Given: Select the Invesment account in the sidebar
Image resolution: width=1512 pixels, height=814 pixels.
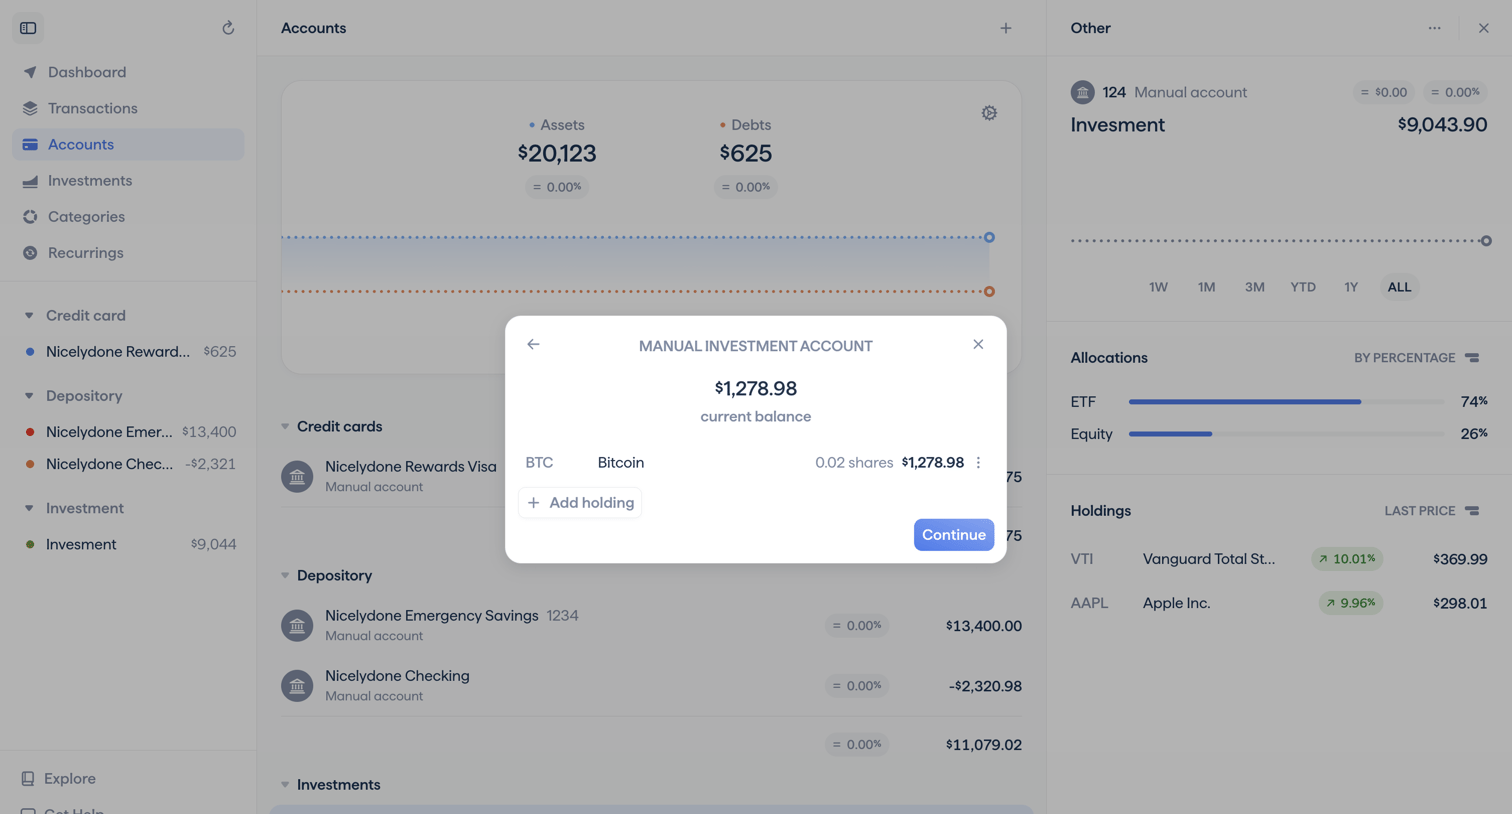Looking at the screenshot, I should pyautogui.click(x=128, y=544).
